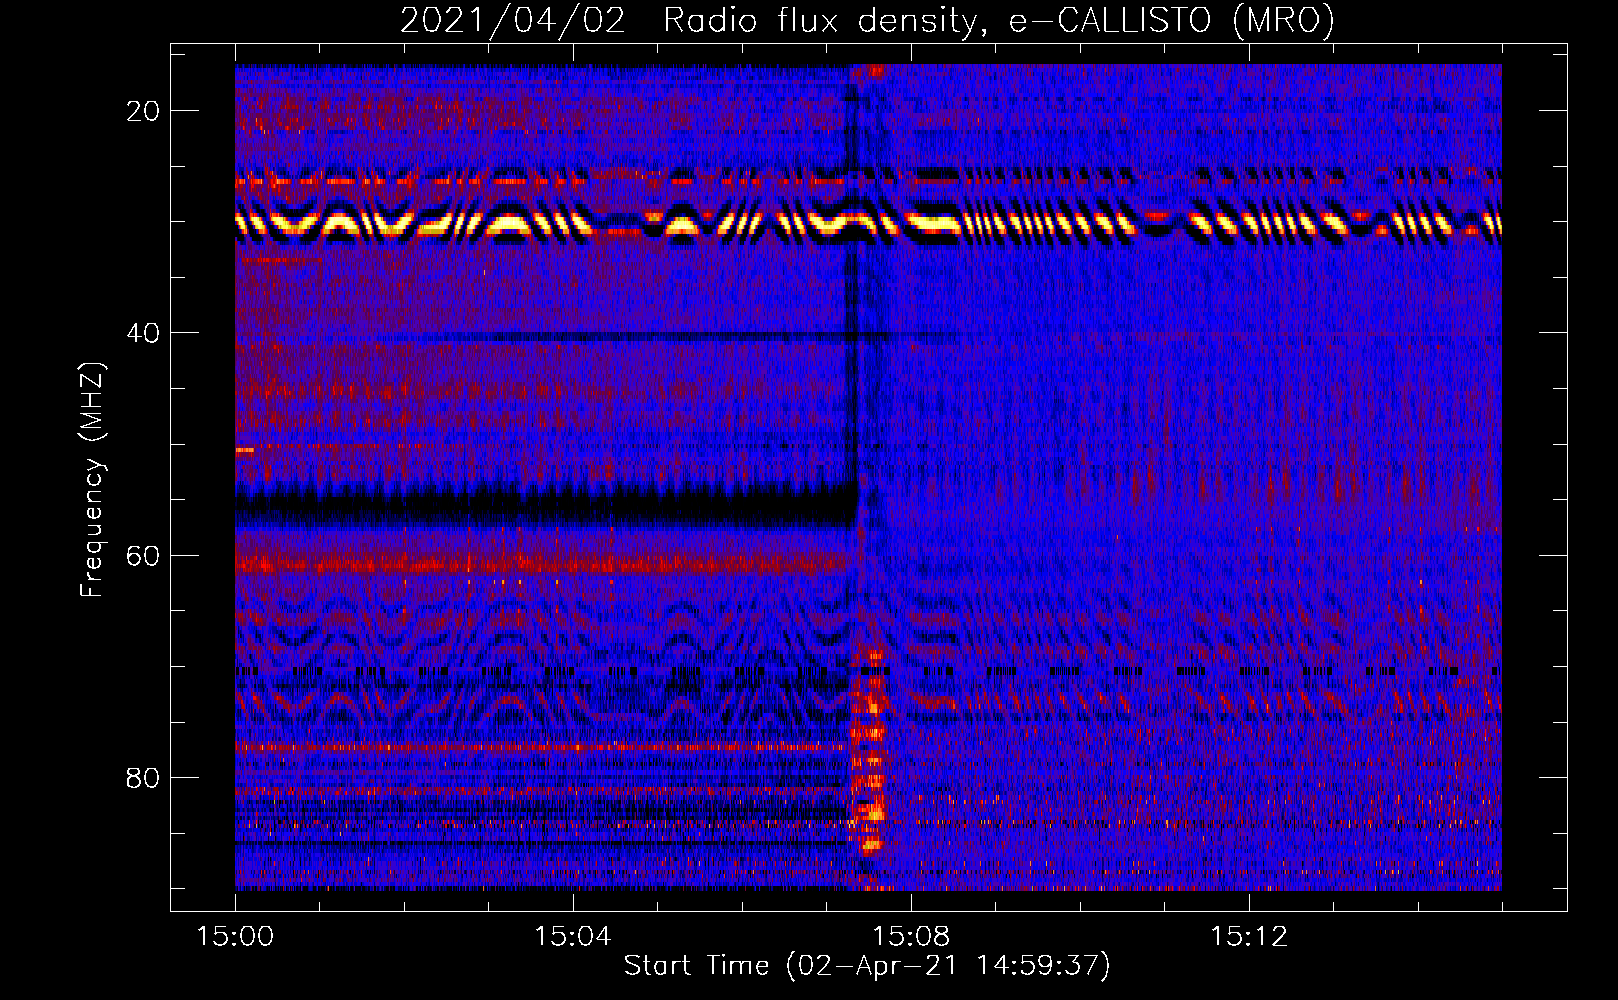The height and width of the screenshot is (1000, 1618).
Task: Click the 40 MHz frequency tick label
Action: tap(143, 333)
